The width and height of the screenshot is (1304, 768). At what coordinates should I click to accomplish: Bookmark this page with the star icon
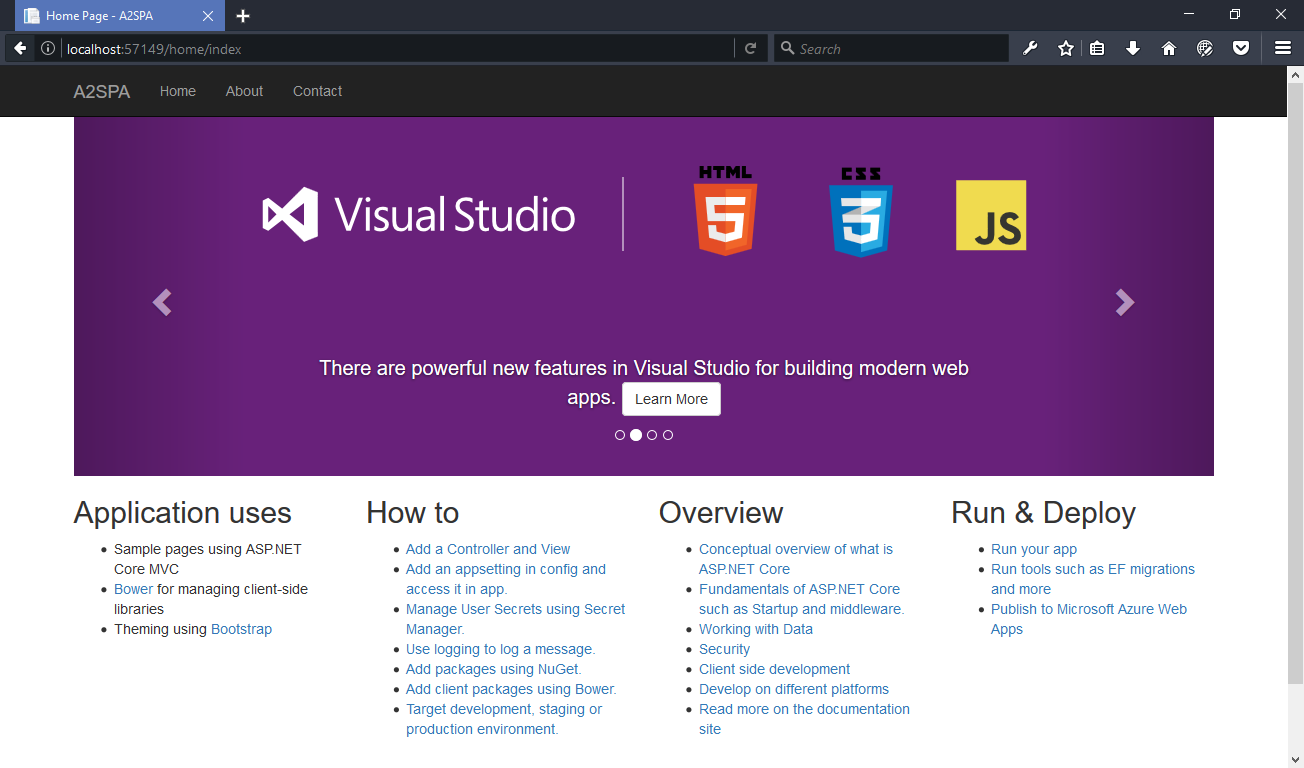pyautogui.click(x=1066, y=48)
